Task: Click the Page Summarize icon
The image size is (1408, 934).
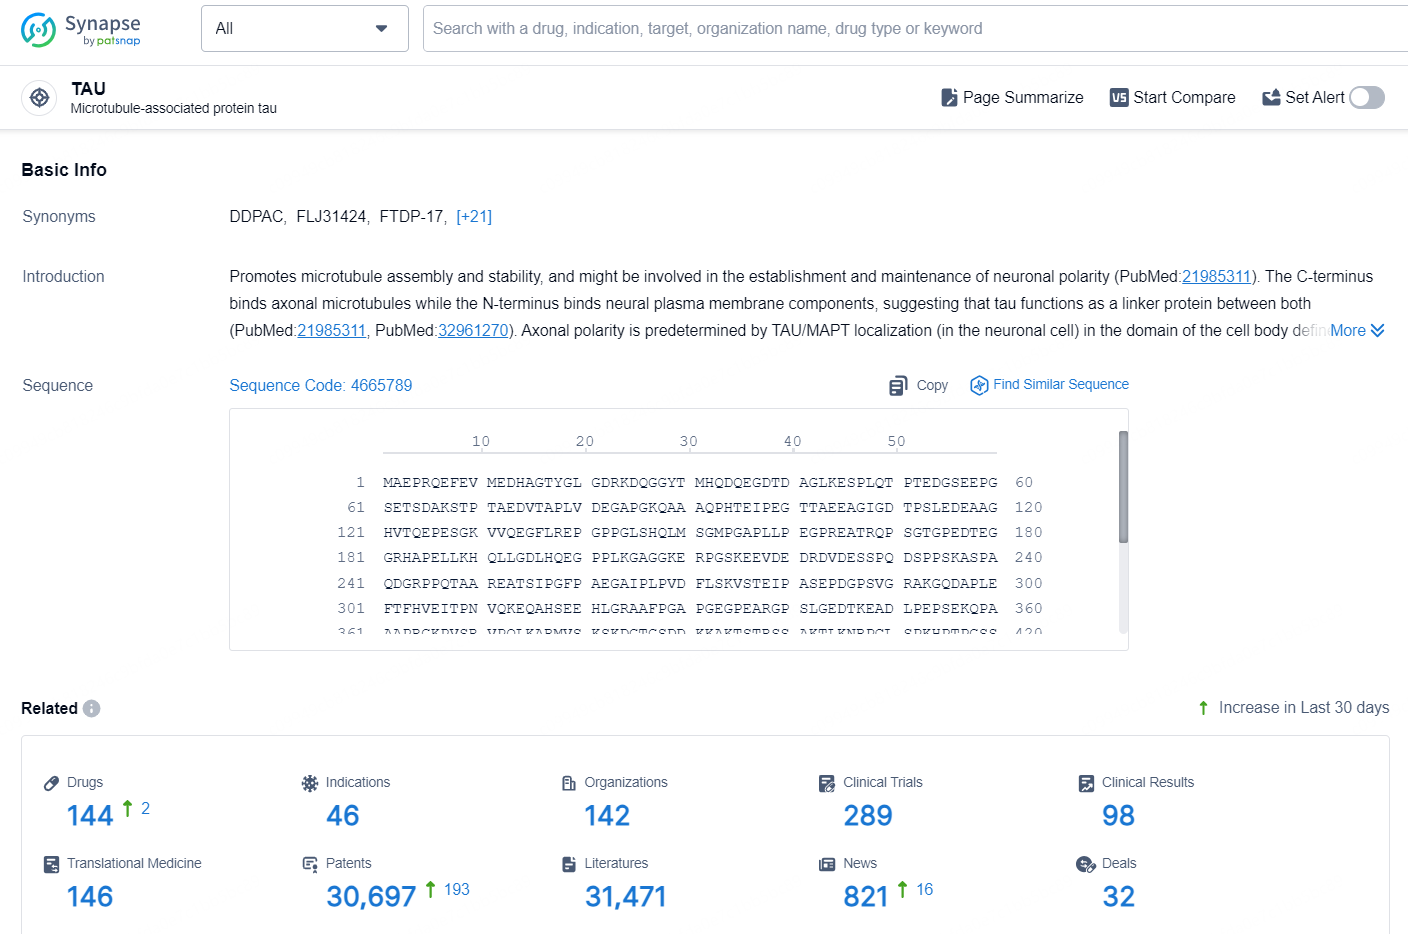Action: pyautogui.click(x=949, y=98)
